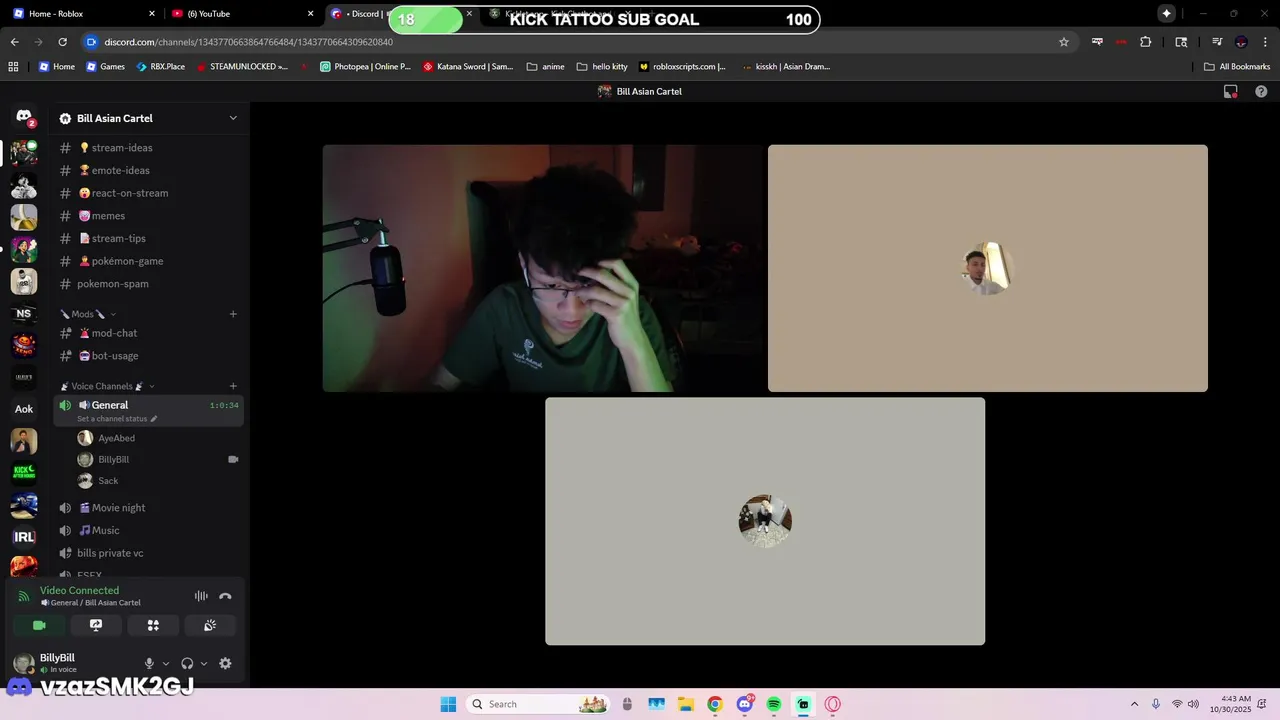Viewport: 1280px width, 720px height.
Task: Toggle camera in voice panel
Action: [x=39, y=625]
